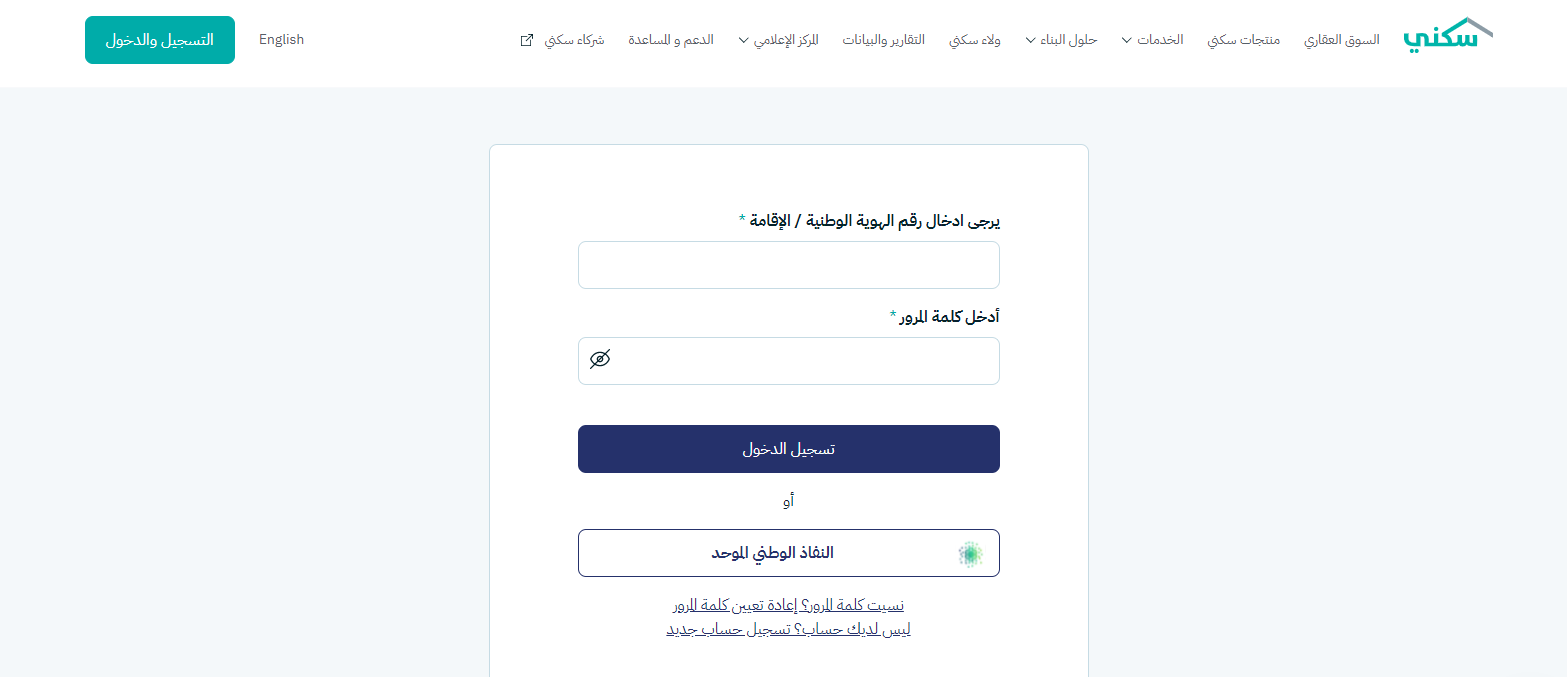Viewport: 1567px width, 677px height.
Task: Toggle password visibility eye icon
Action: [600, 360]
